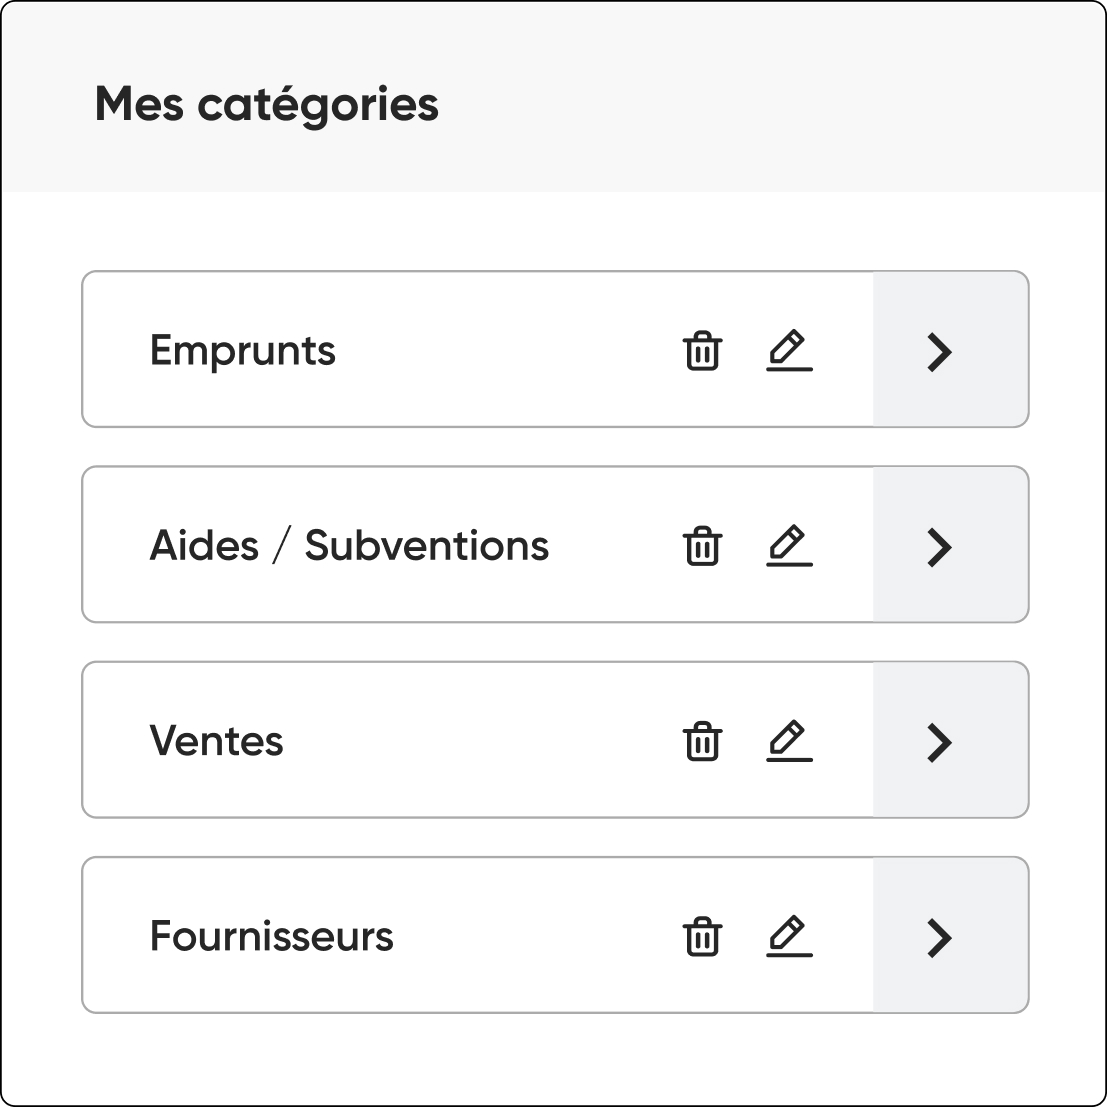The image size is (1107, 1107).
Task: Click the blank area beneath the Fournisseurs card
Action: [555, 1059]
